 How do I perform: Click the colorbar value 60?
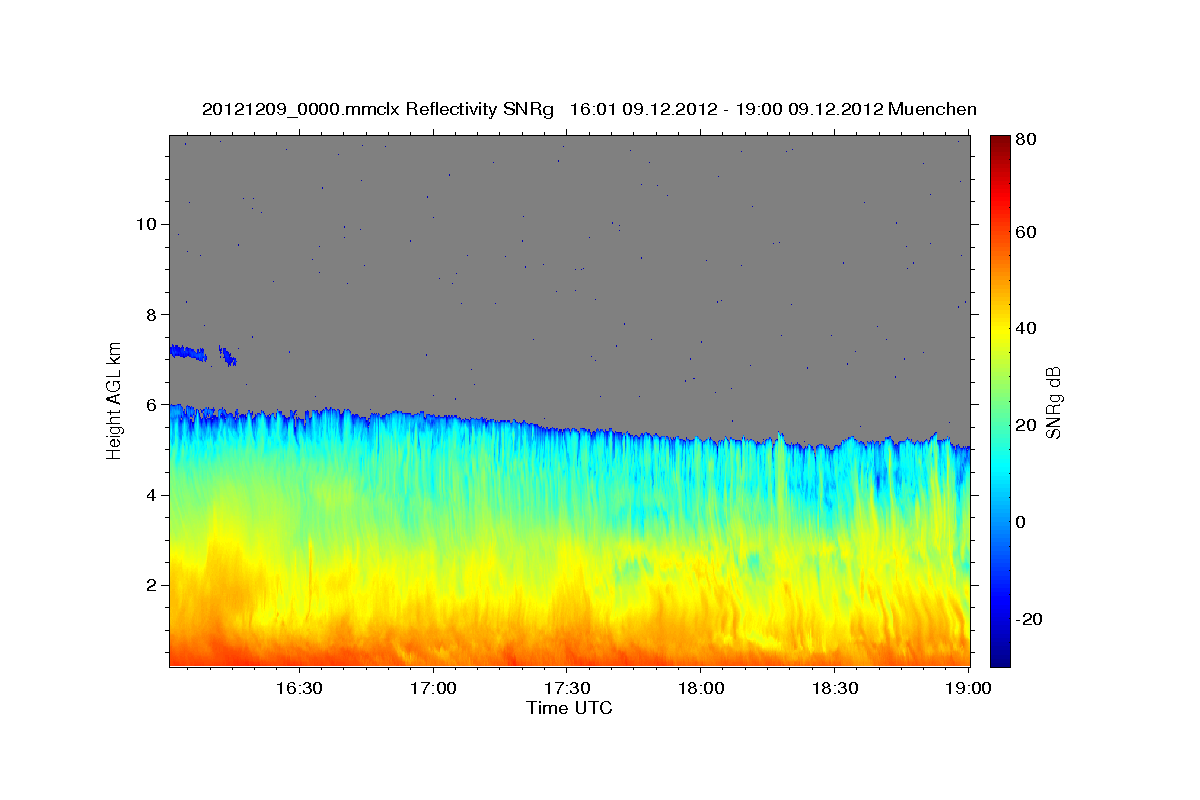pos(1027,232)
